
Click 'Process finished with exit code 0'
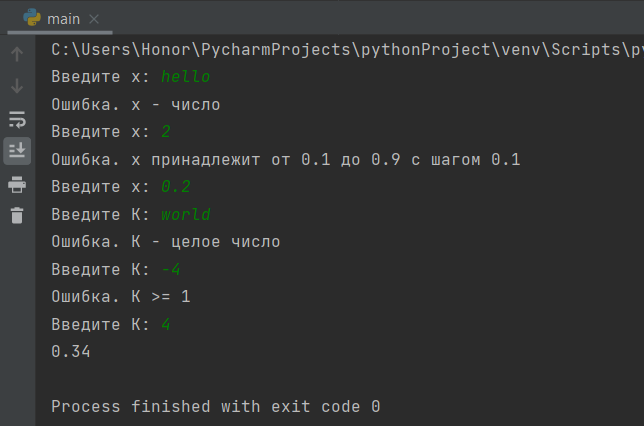coord(216,407)
